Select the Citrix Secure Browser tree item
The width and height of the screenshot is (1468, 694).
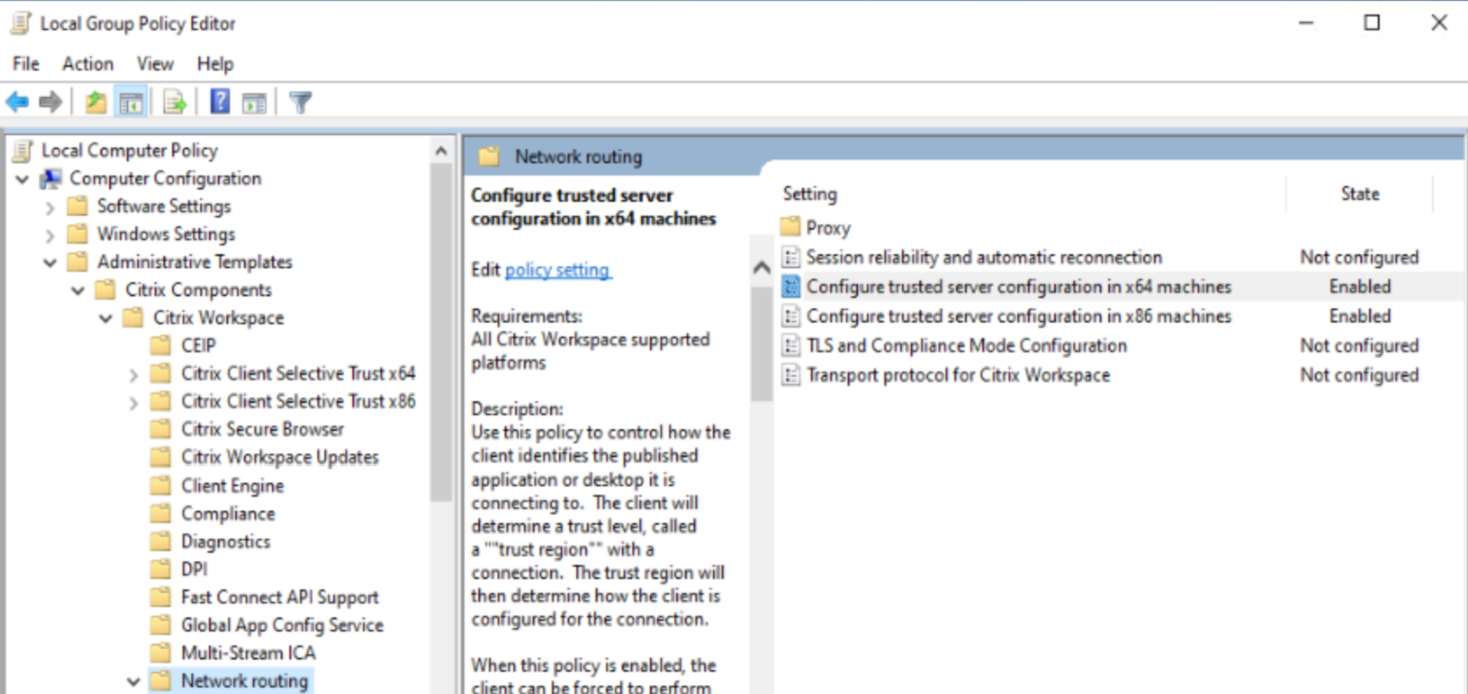(262, 430)
